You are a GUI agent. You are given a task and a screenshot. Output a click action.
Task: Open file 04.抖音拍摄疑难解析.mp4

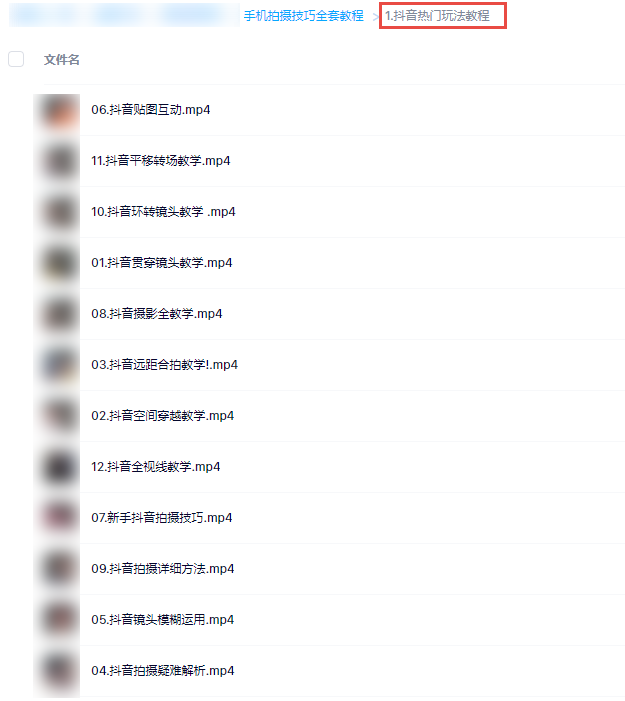point(163,671)
